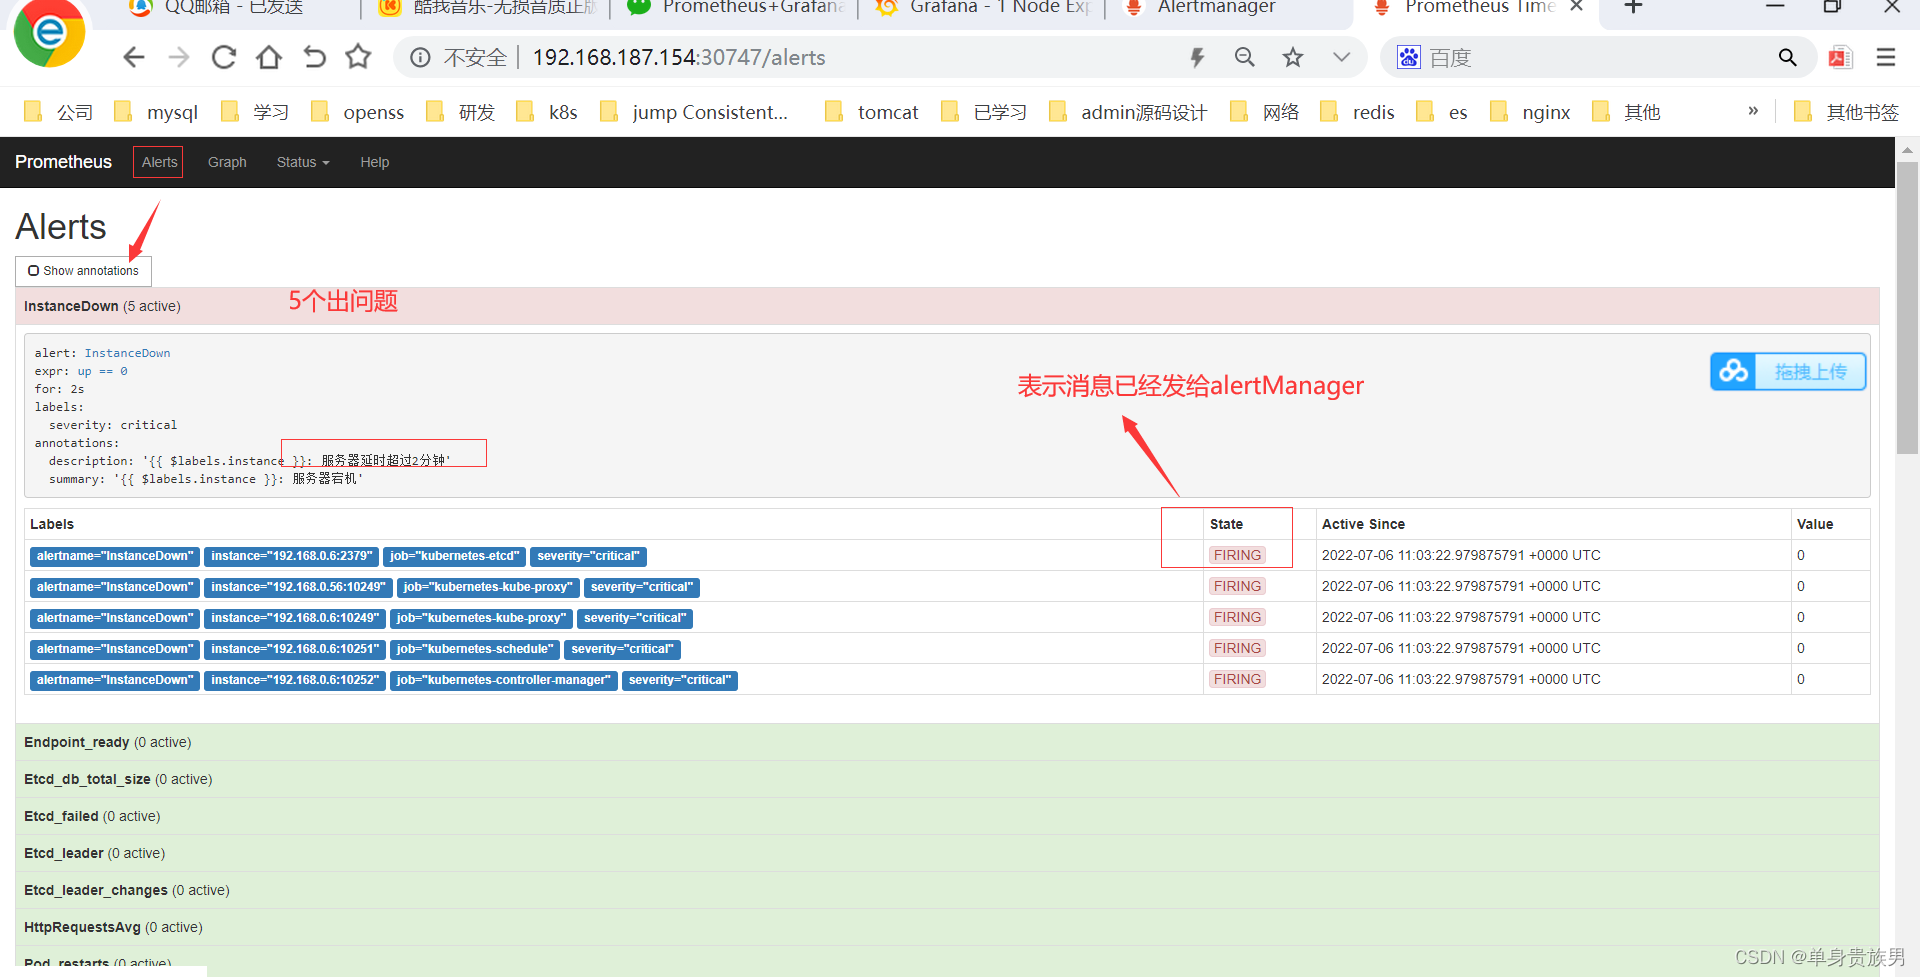Switch to the 酷我音乐 tab
The width and height of the screenshot is (1920, 977).
tap(490, 8)
